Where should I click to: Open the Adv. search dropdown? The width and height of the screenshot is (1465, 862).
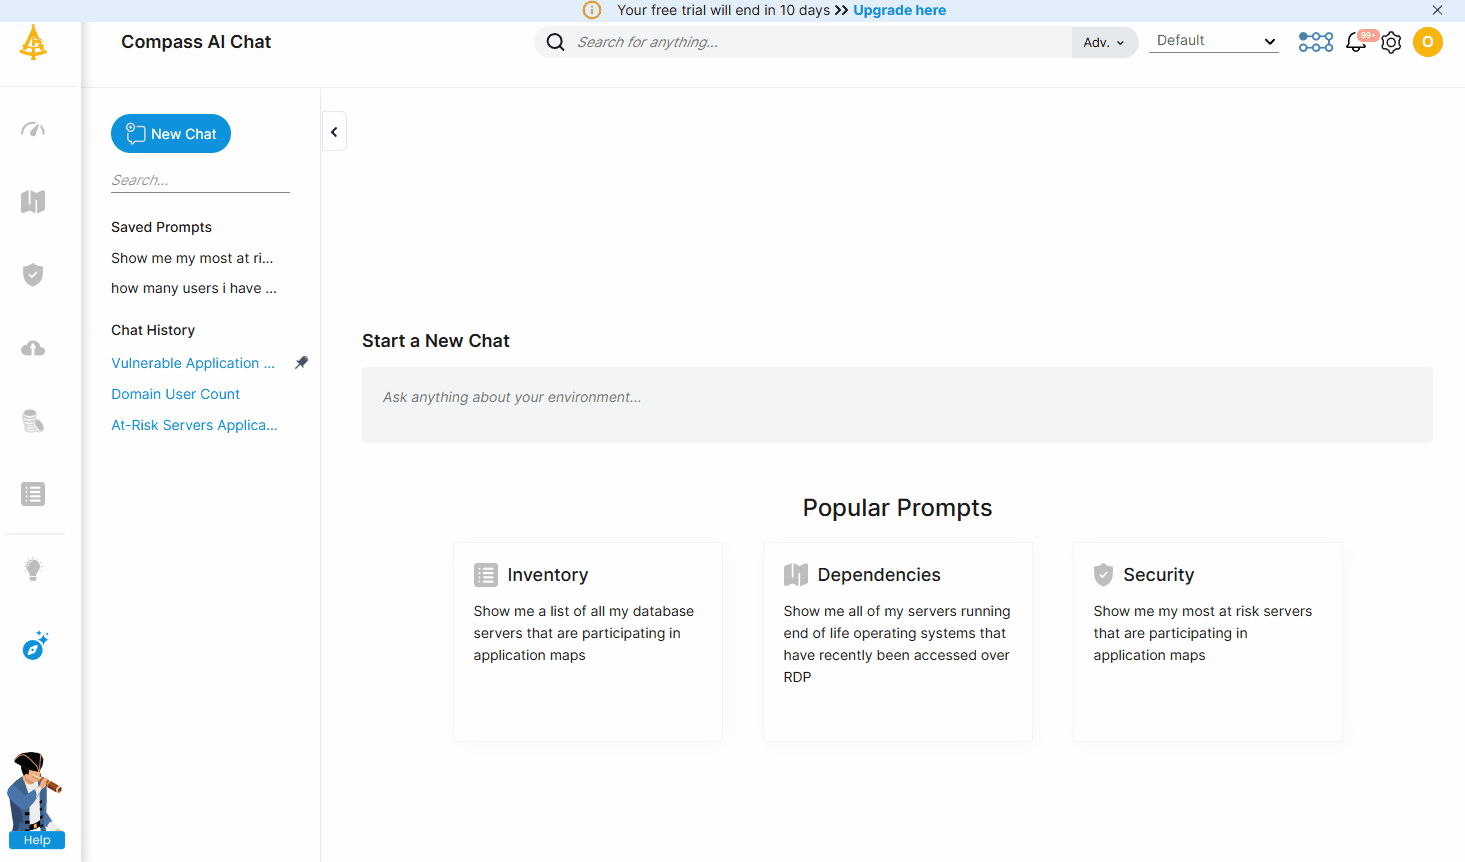(x=1104, y=42)
